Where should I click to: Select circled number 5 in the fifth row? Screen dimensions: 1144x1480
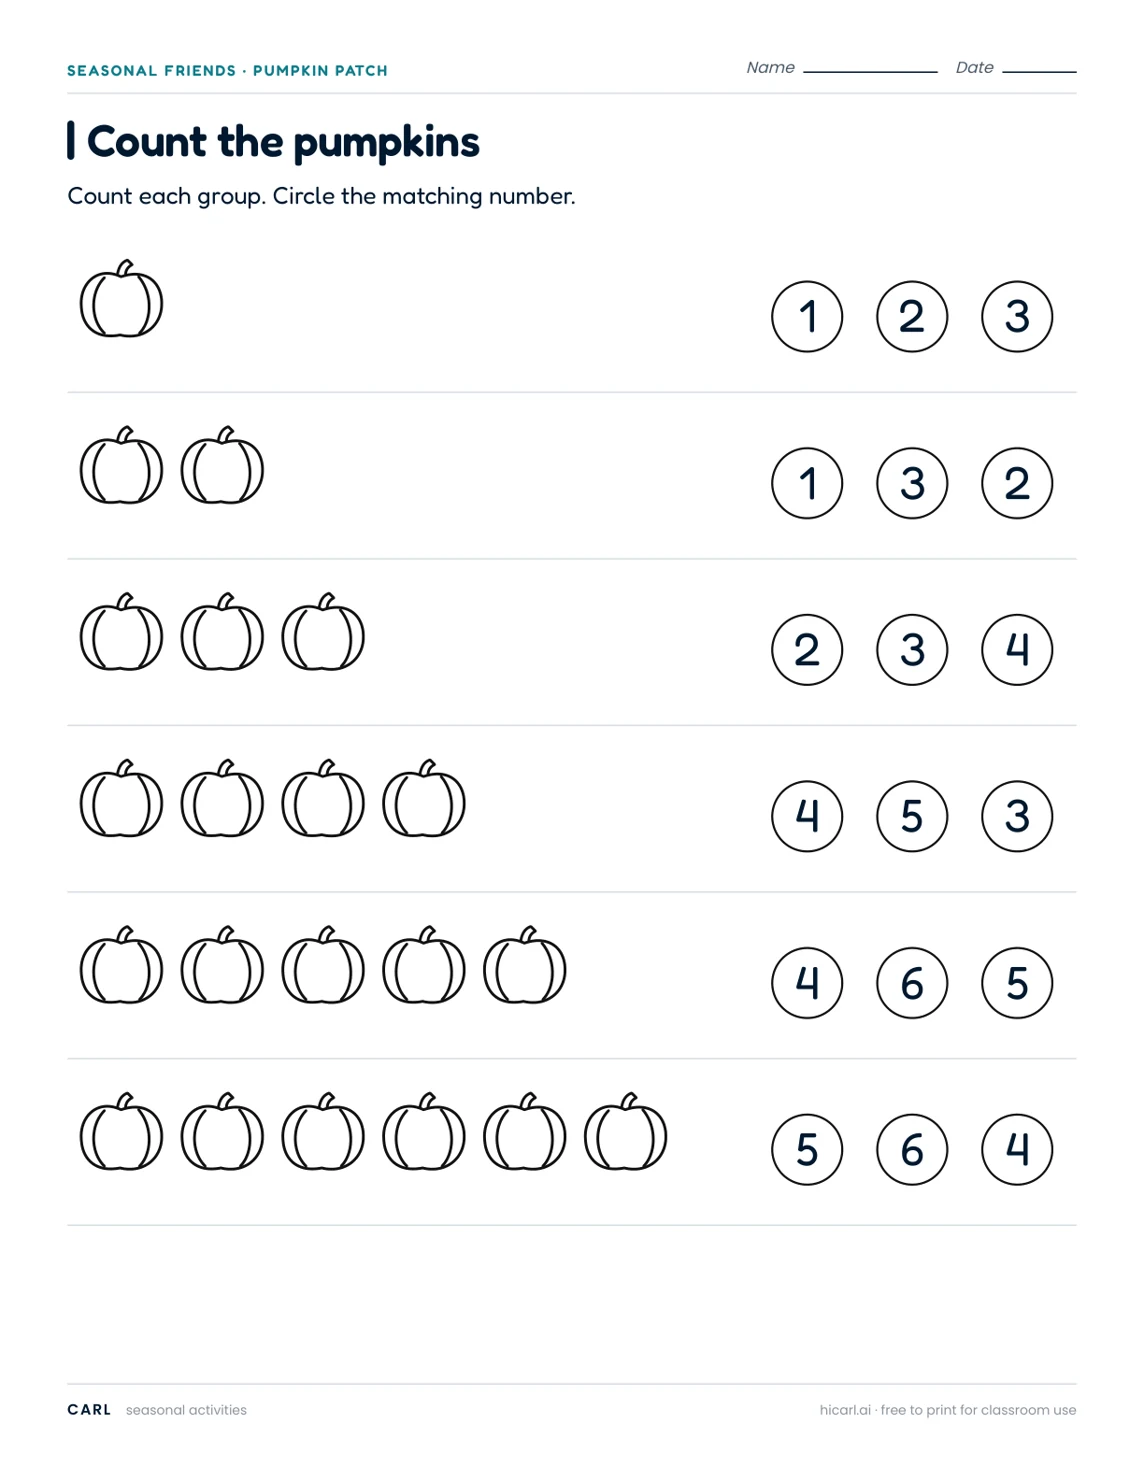click(1017, 983)
